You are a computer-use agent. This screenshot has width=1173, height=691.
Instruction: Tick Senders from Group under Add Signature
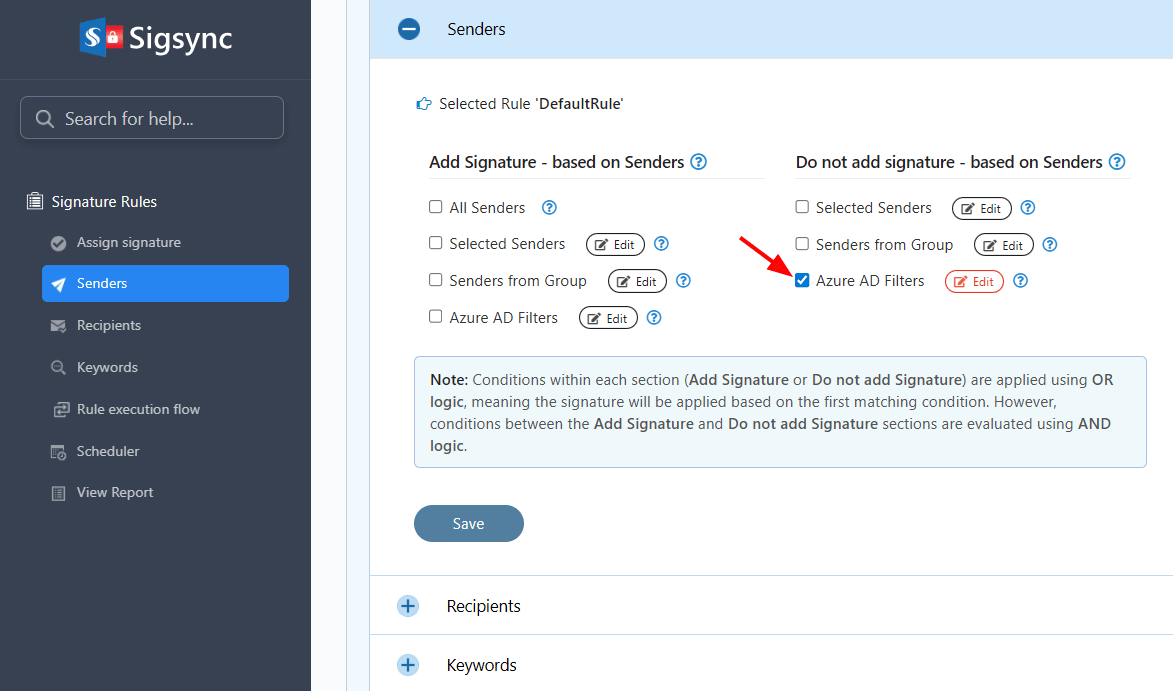(436, 281)
